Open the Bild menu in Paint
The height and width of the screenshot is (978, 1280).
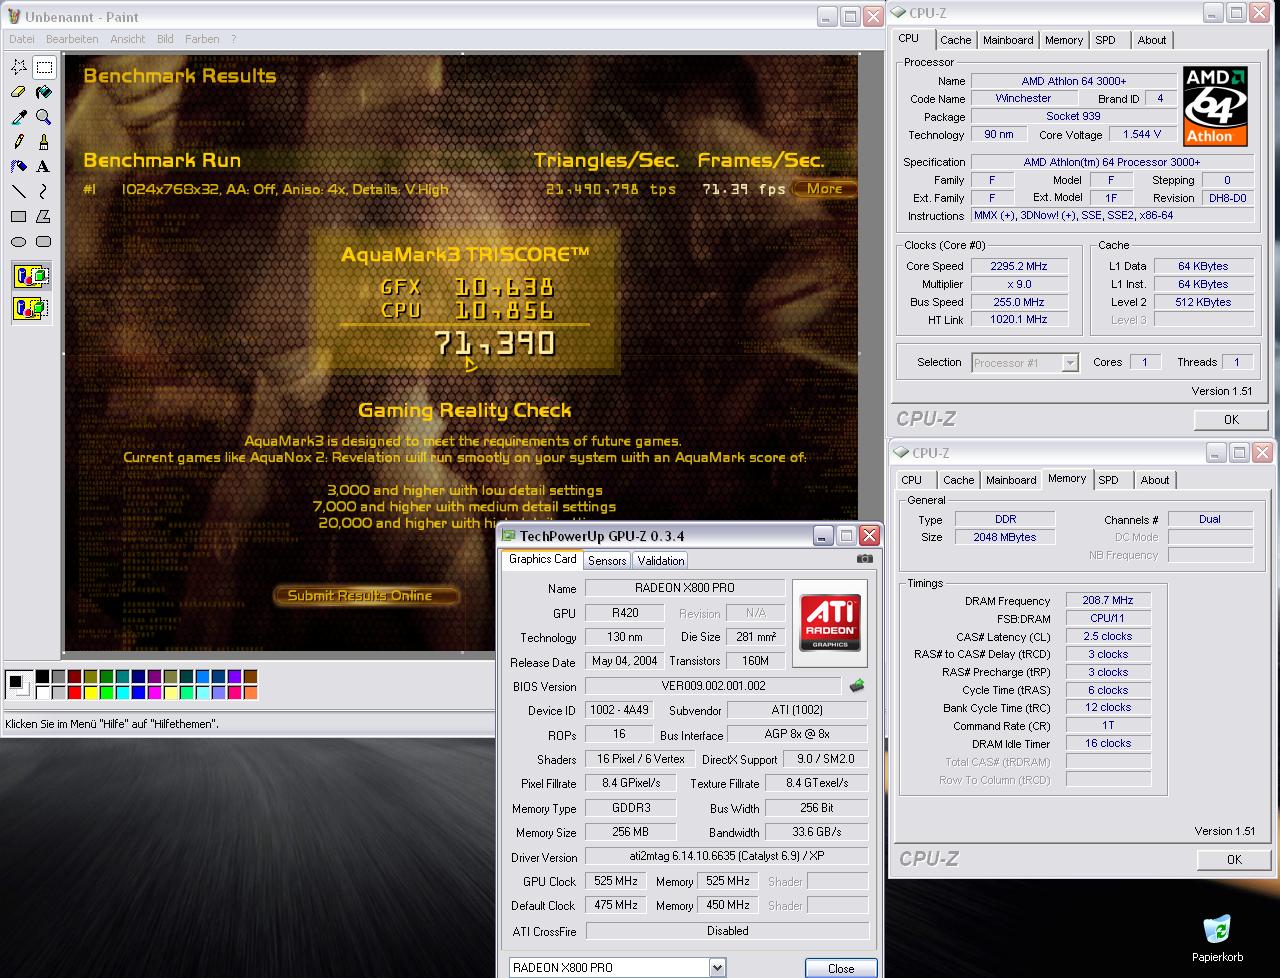[x=165, y=39]
